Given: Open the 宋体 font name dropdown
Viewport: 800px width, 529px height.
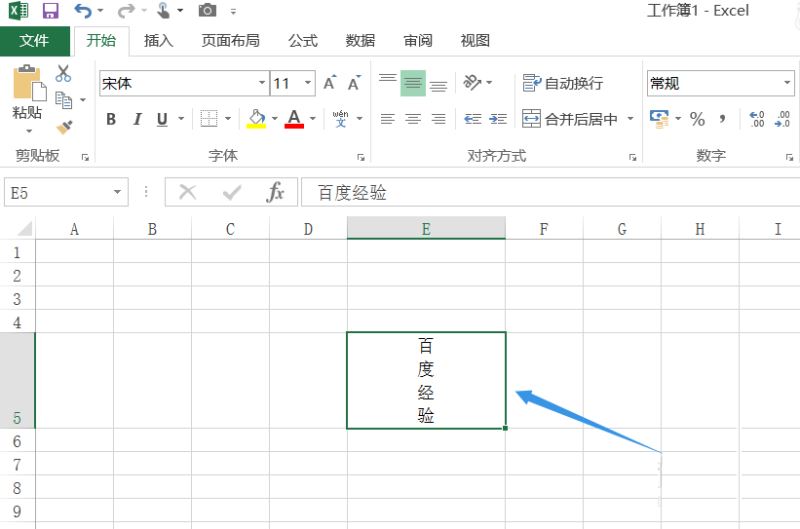Looking at the screenshot, I should pyautogui.click(x=262, y=84).
